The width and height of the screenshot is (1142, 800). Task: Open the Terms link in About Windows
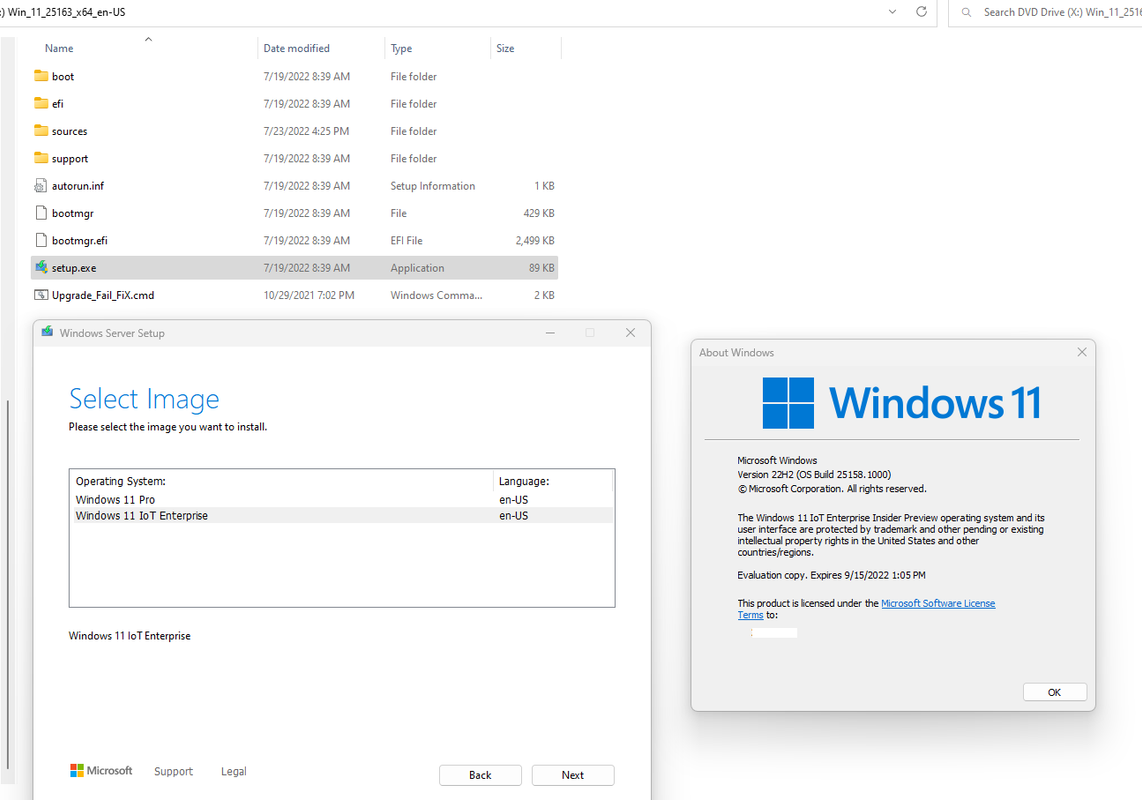tap(750, 615)
